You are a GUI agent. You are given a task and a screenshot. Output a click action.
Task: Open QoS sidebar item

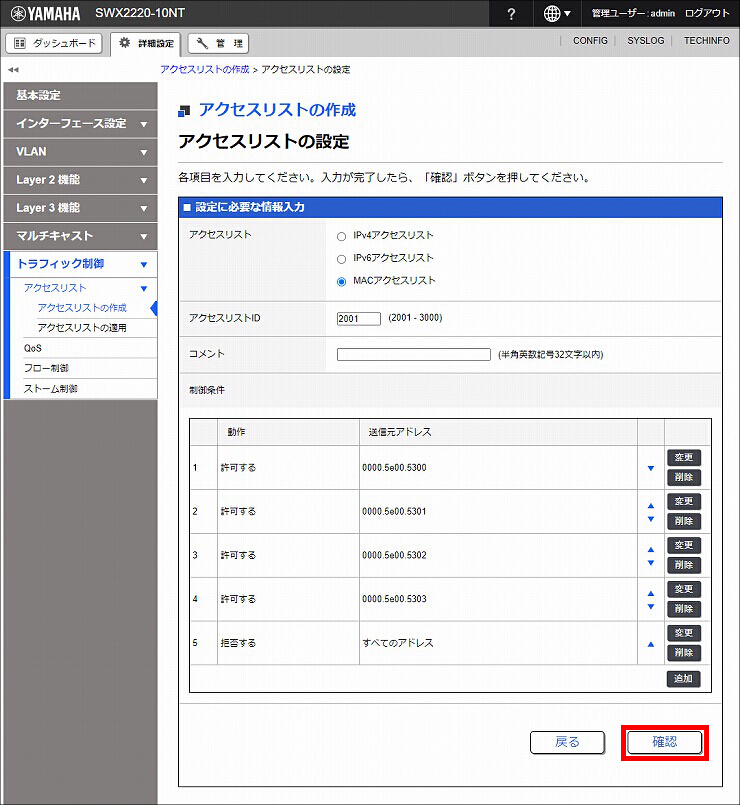tap(33, 348)
